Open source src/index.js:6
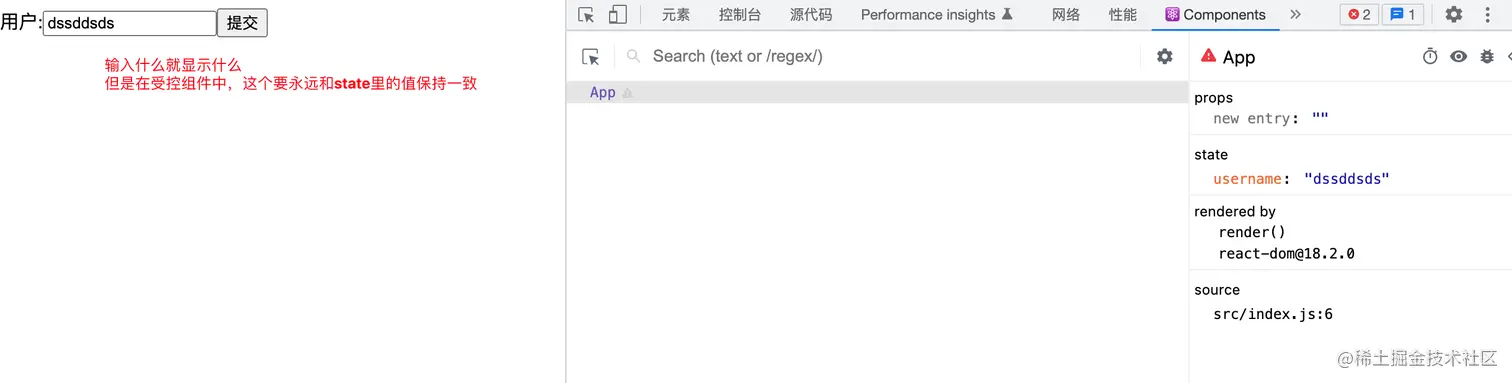Image resolution: width=1512 pixels, height=383 pixels. [x=1273, y=314]
